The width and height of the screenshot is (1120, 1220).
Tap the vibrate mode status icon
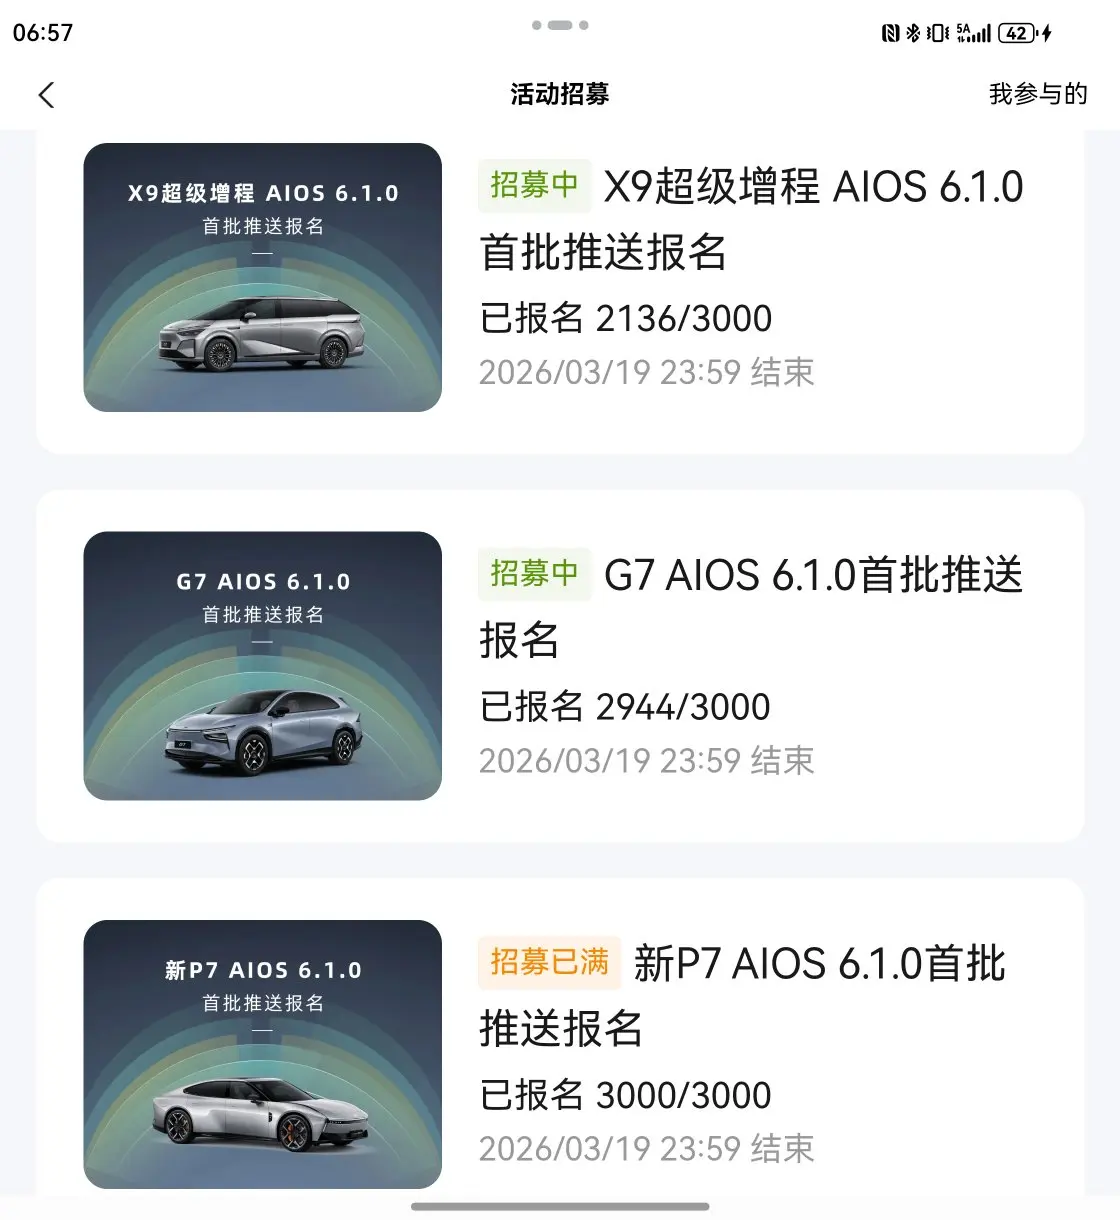(x=938, y=33)
